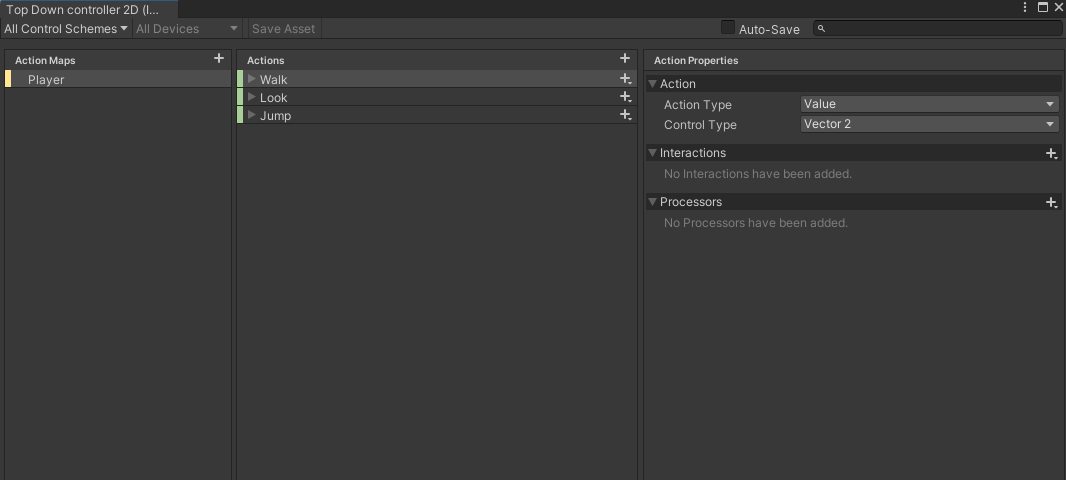Add a new action in Actions panel

tap(625, 58)
